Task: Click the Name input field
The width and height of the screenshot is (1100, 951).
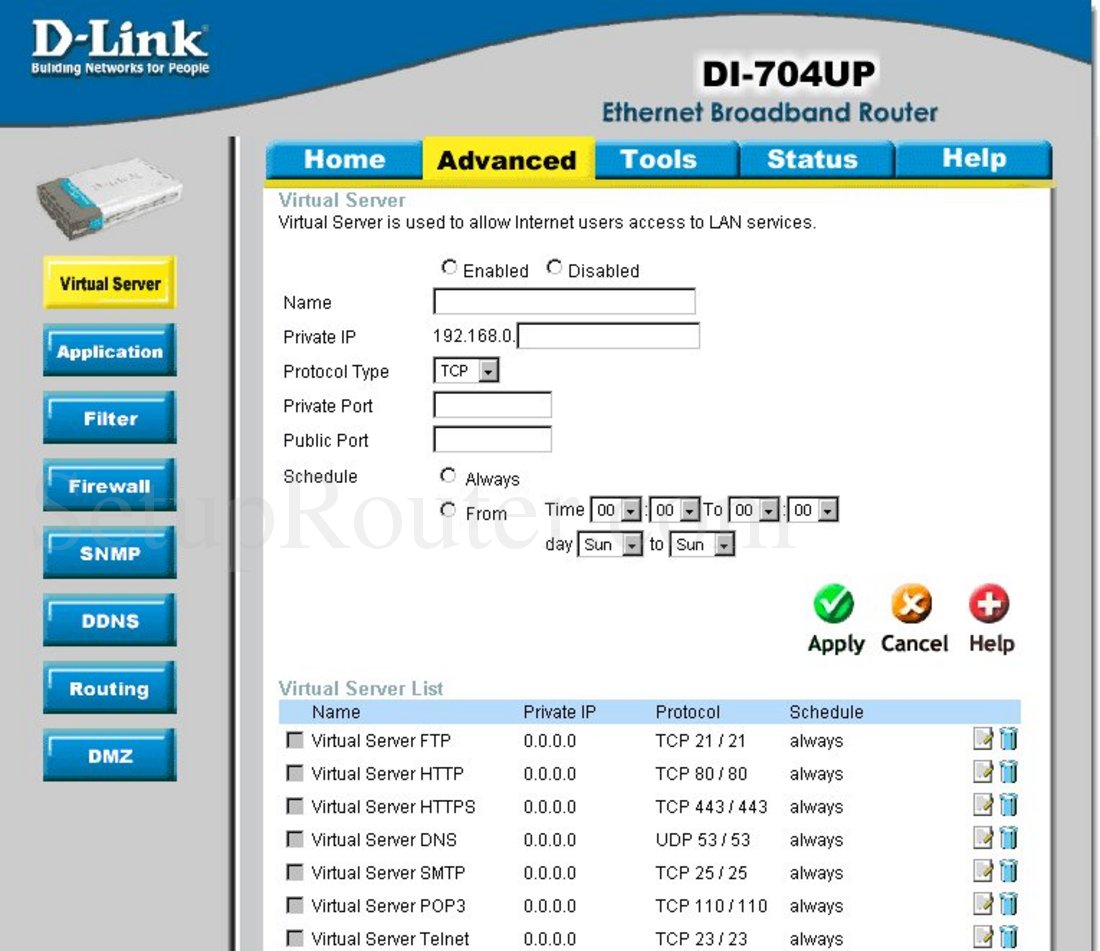Action: coord(563,301)
